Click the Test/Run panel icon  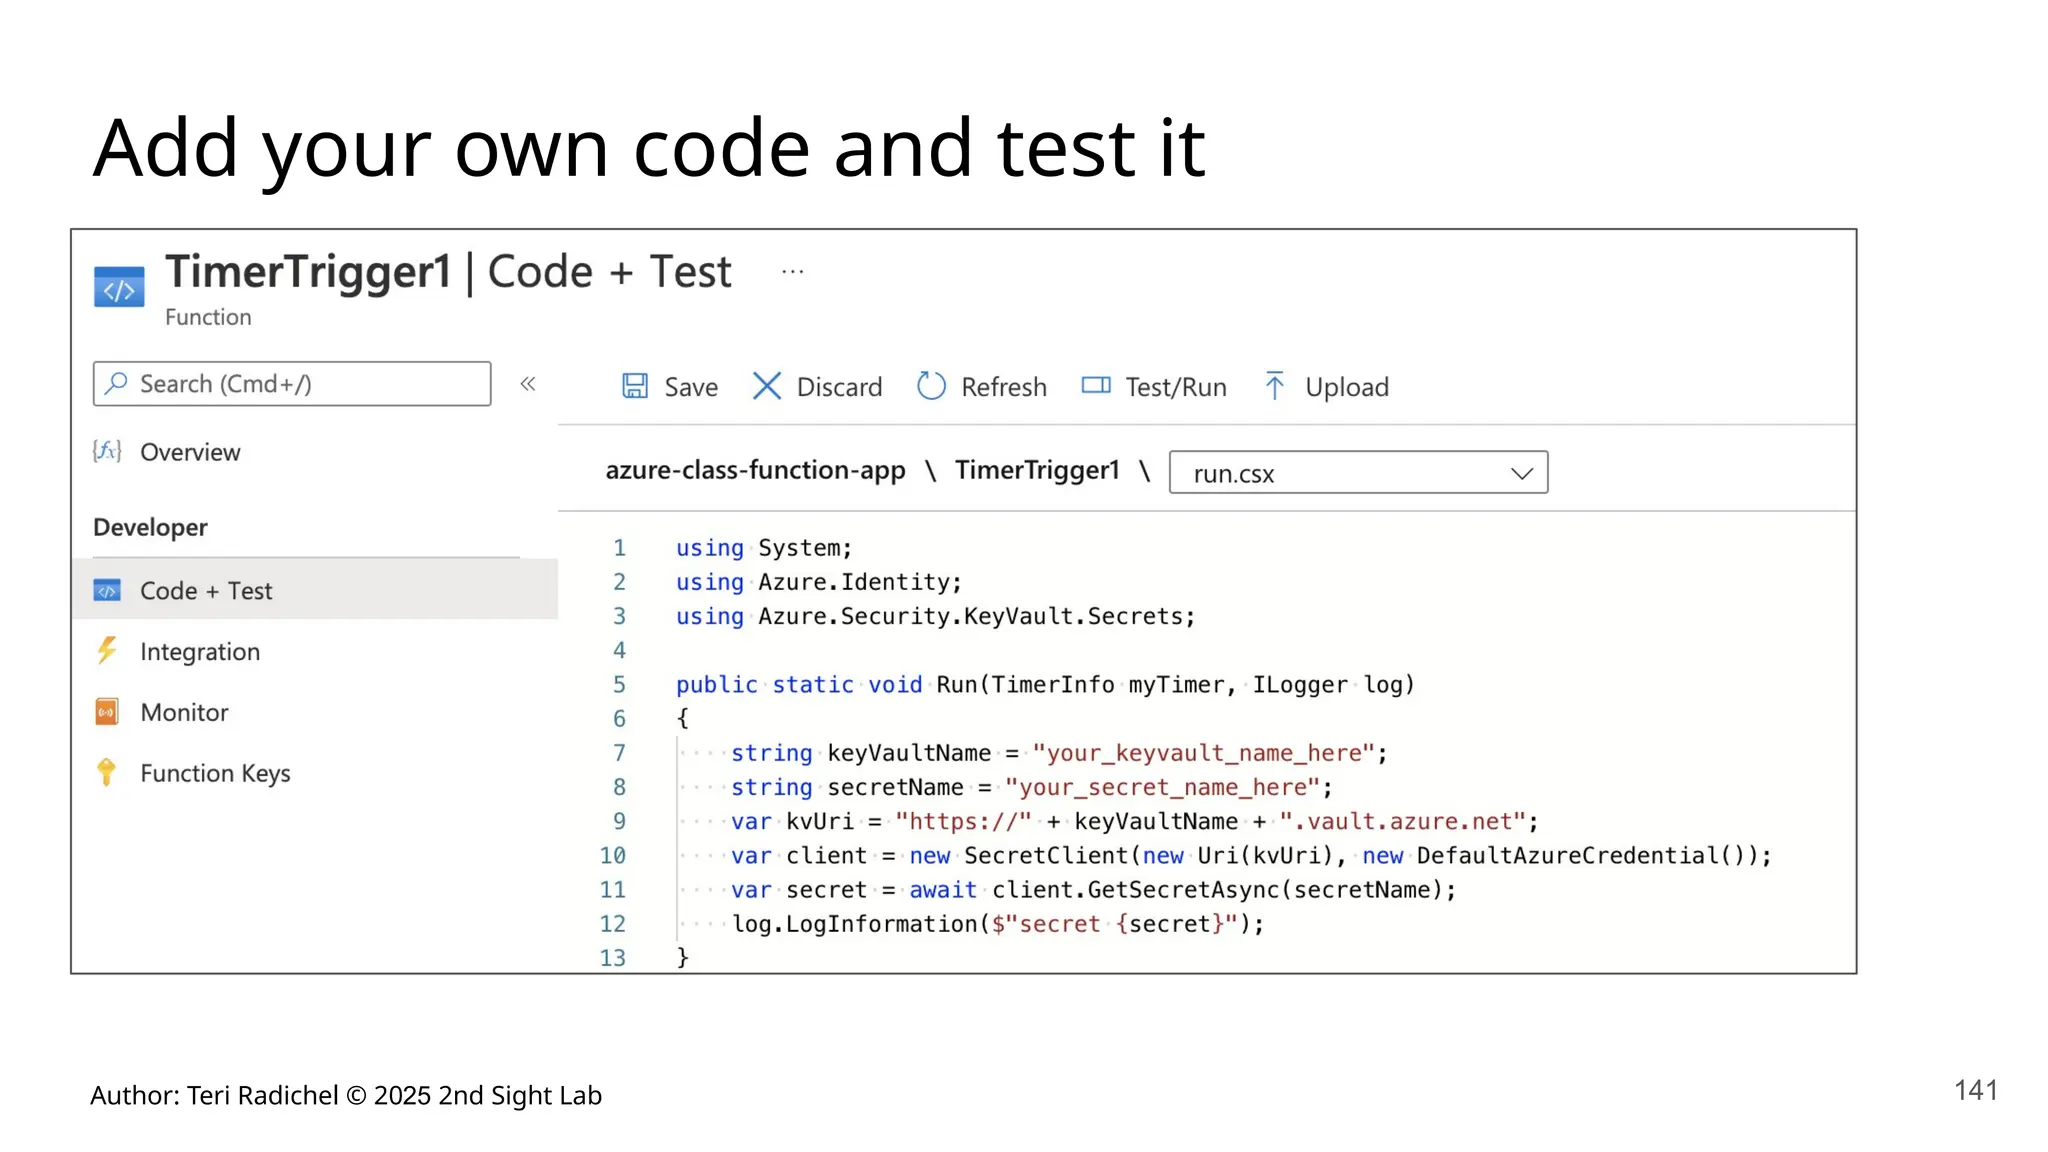pyautogui.click(x=1096, y=386)
